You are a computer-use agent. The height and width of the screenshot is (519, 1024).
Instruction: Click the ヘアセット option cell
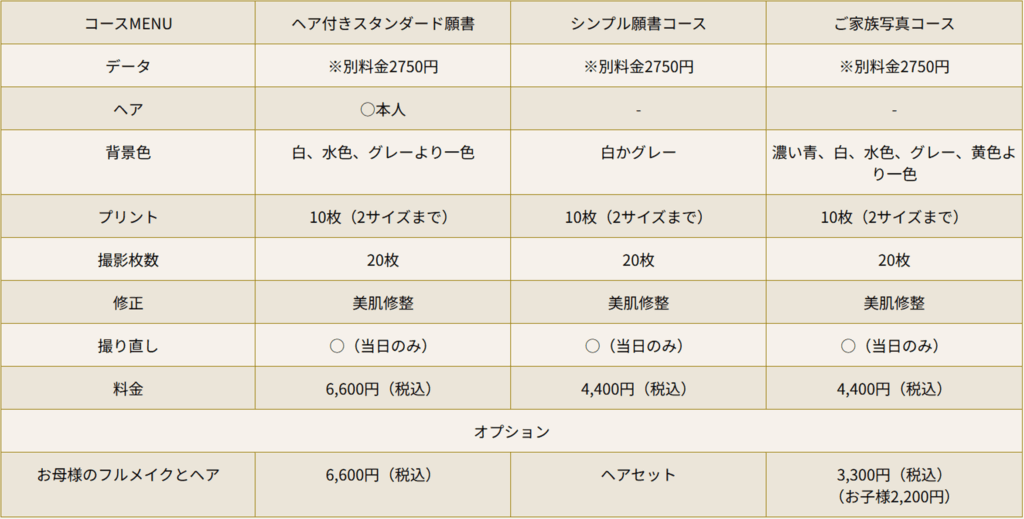pos(638,475)
